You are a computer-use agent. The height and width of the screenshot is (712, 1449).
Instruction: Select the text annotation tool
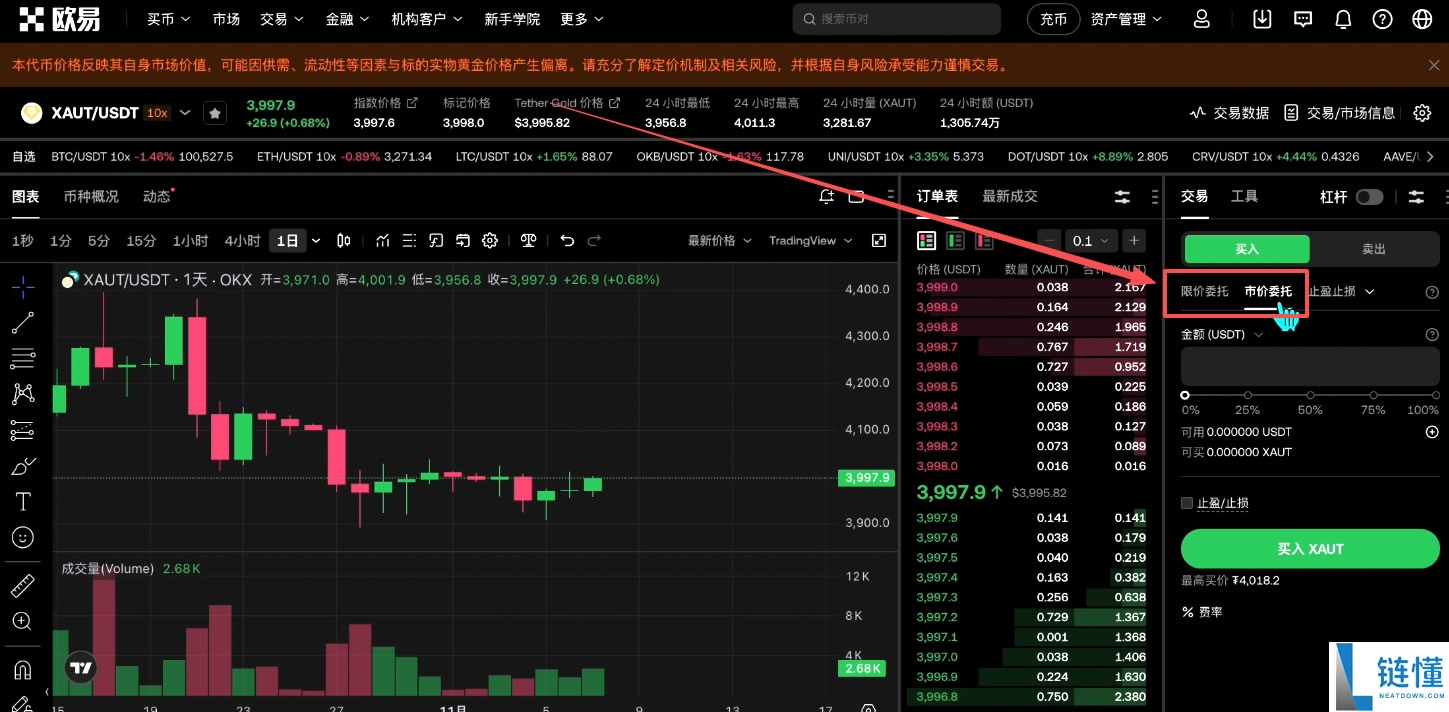tap(23, 501)
